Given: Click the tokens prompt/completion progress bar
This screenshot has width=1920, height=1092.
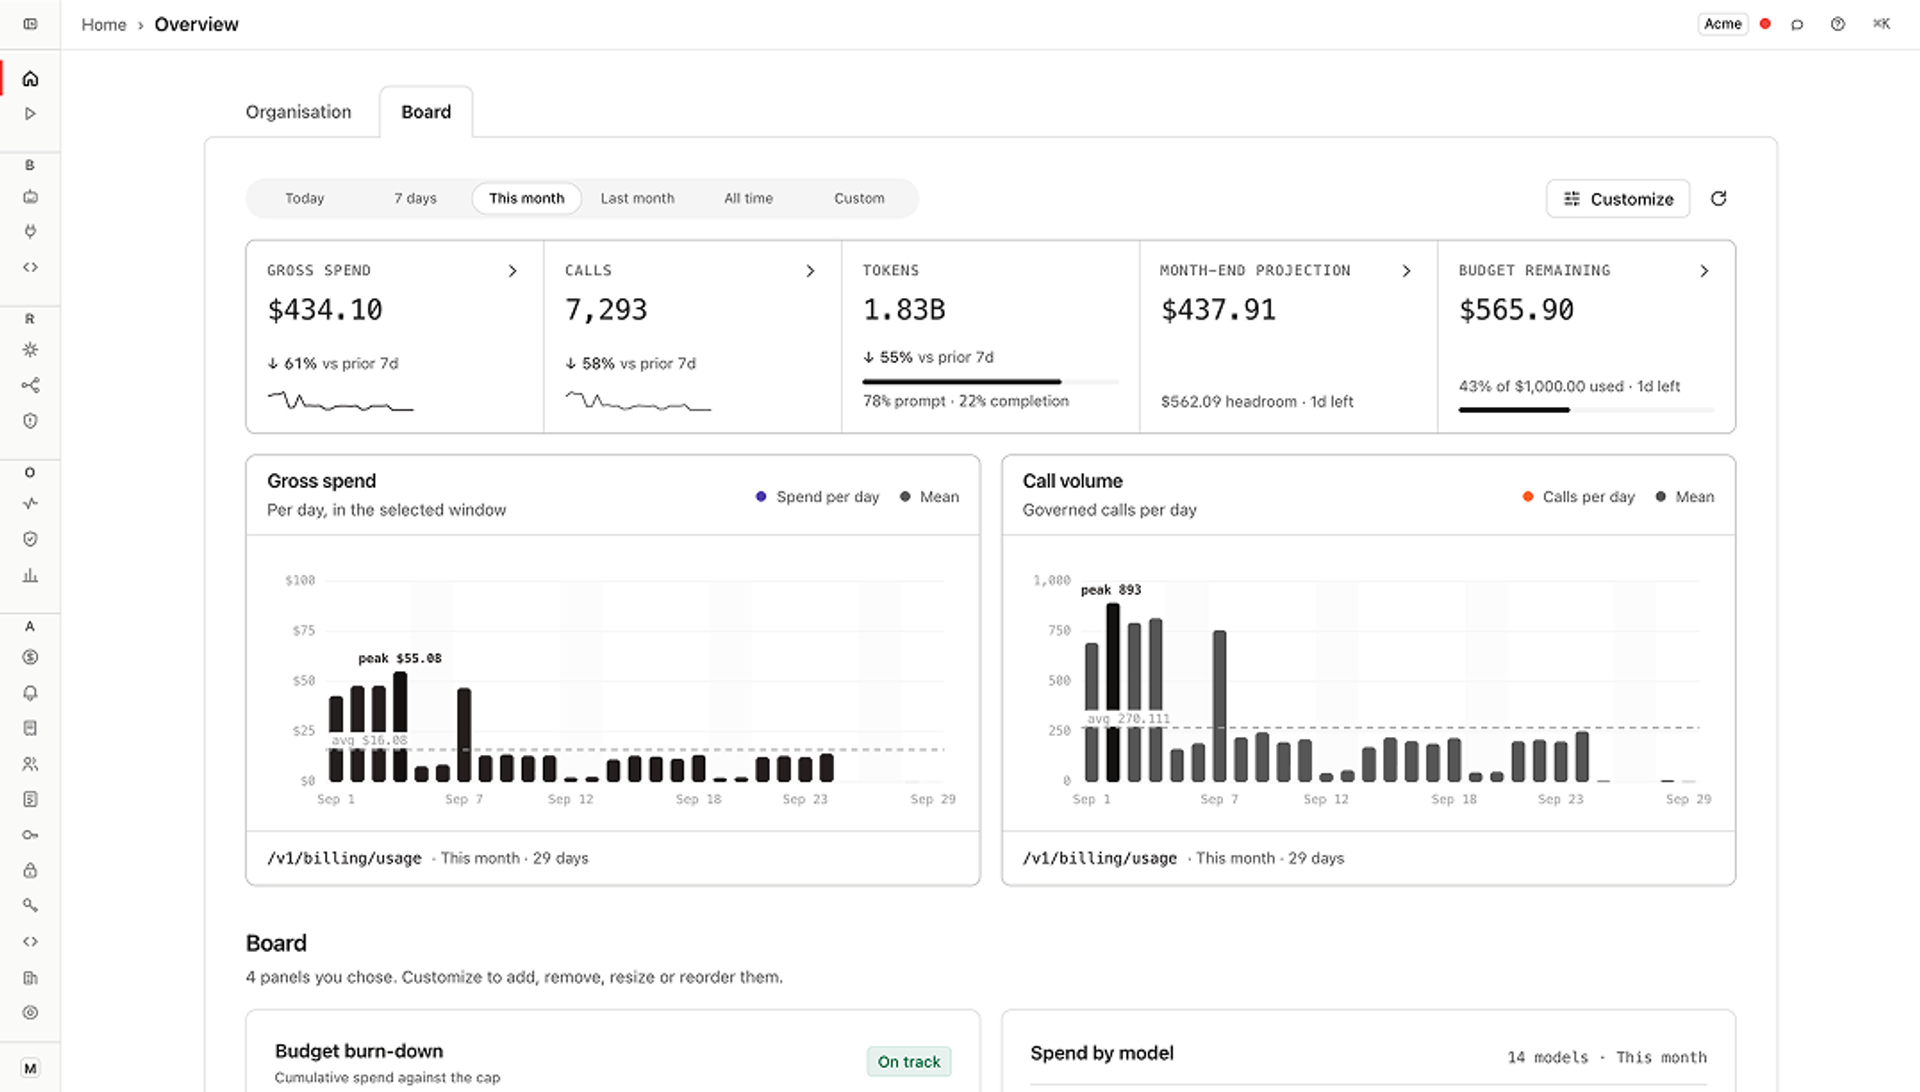Looking at the screenshot, I should point(990,382).
